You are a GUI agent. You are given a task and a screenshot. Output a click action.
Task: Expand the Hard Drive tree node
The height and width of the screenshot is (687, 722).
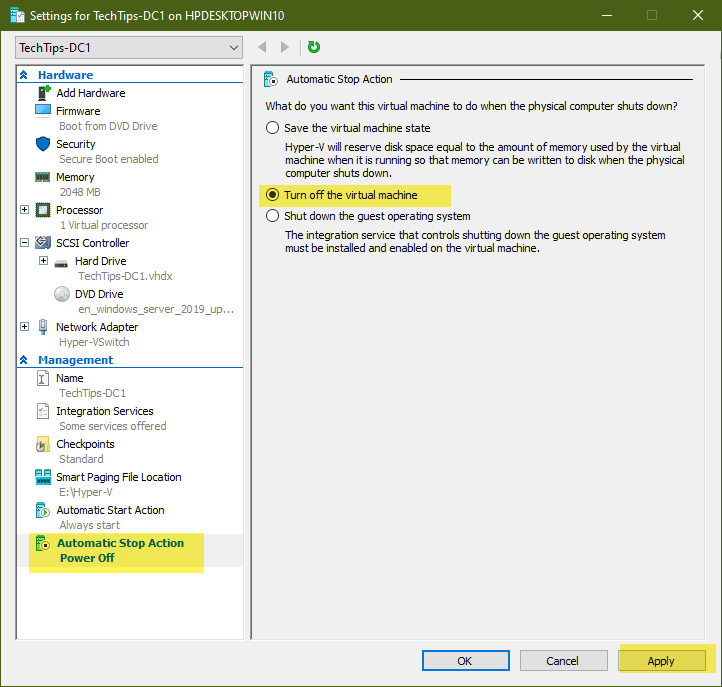coord(43,261)
